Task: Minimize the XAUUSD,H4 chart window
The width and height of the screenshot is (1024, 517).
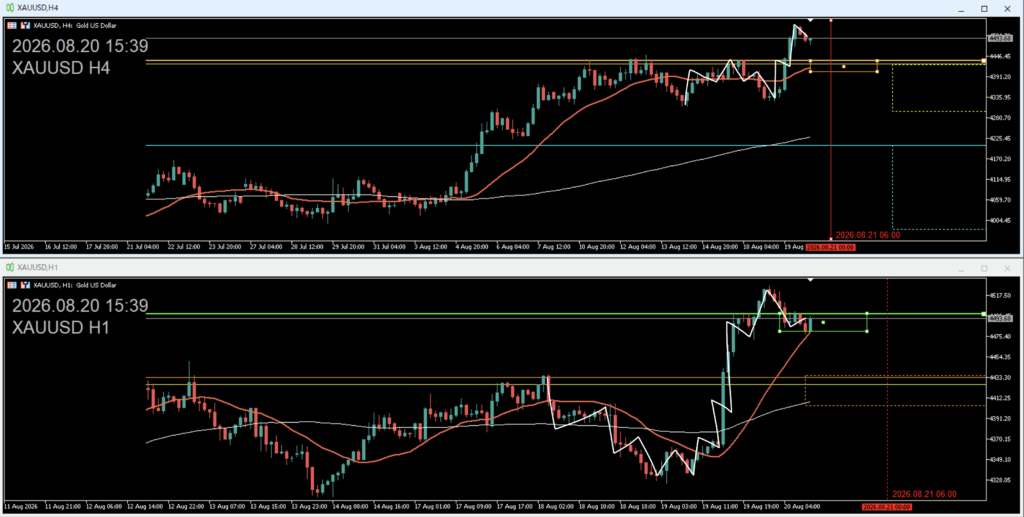Action: pyautogui.click(x=961, y=8)
